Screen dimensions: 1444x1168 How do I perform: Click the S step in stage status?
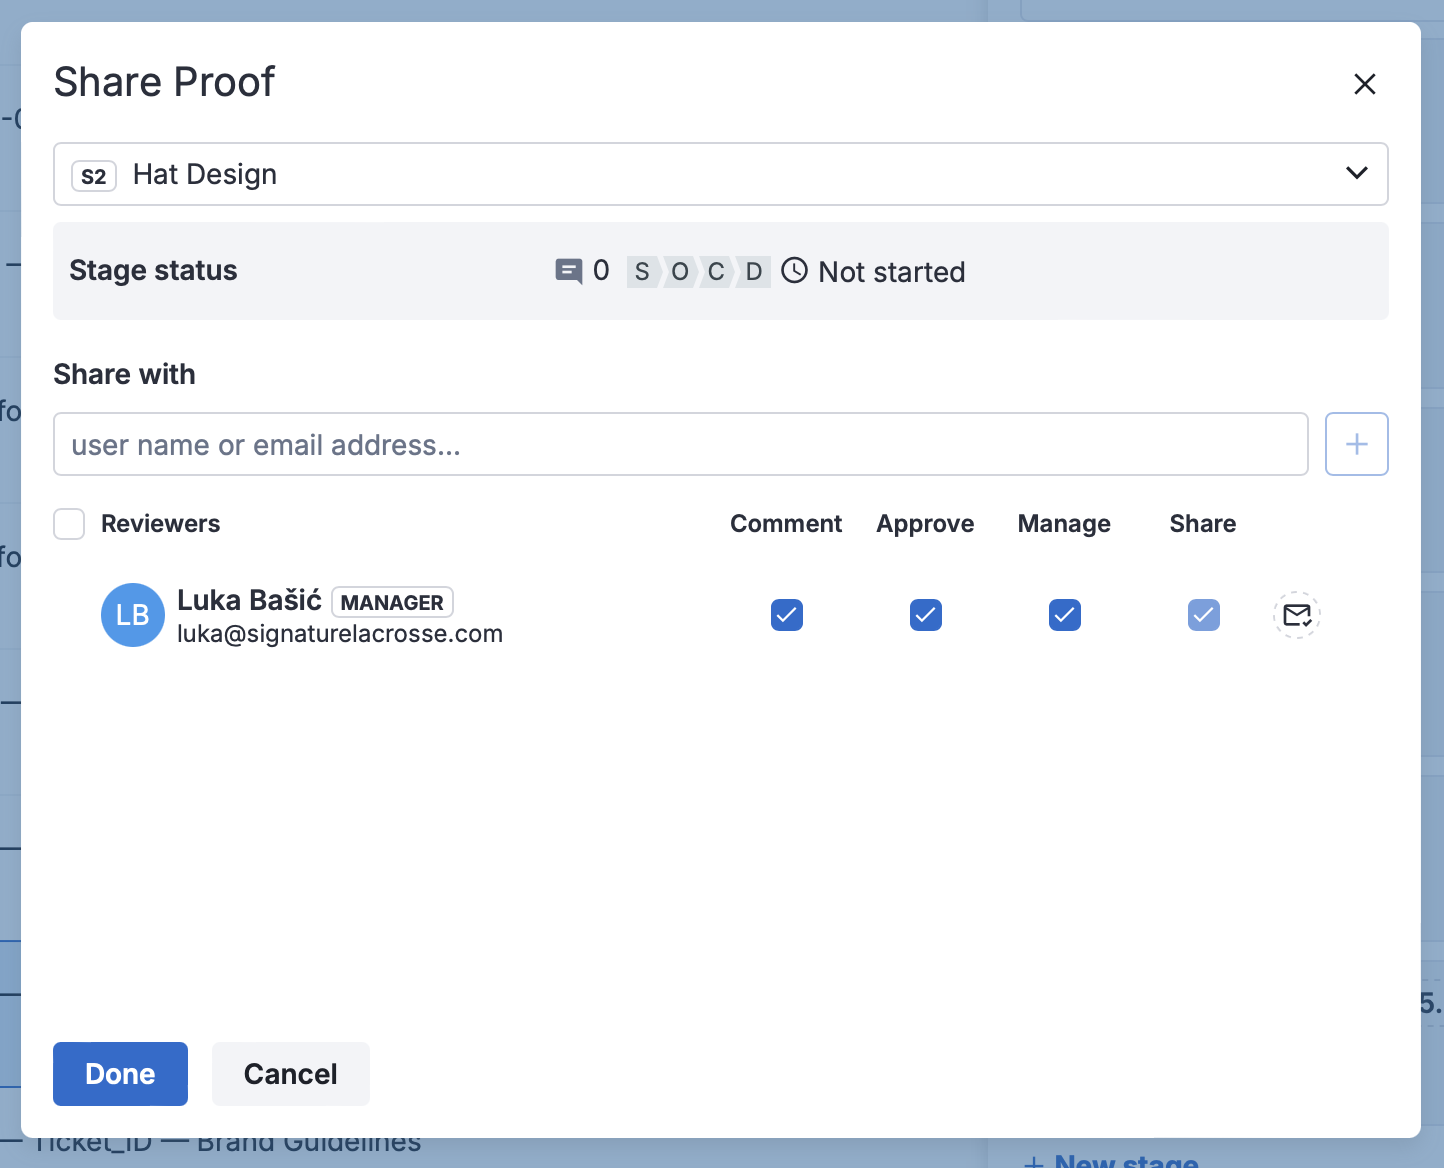pyautogui.click(x=642, y=272)
